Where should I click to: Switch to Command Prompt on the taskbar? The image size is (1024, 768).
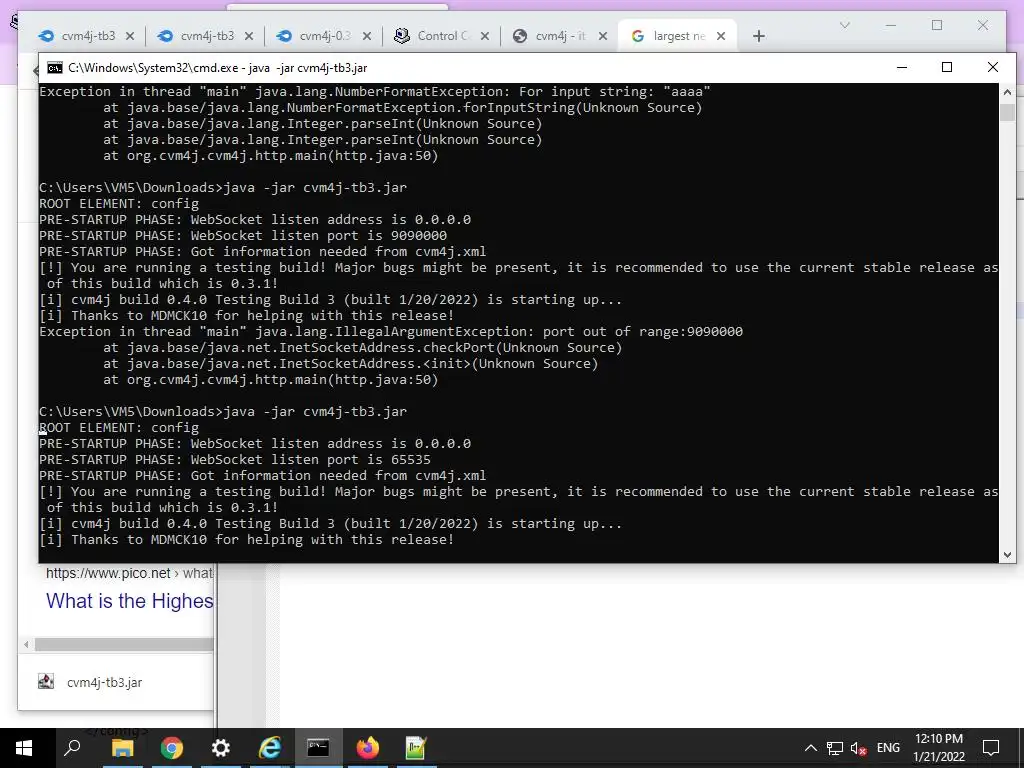pos(318,748)
